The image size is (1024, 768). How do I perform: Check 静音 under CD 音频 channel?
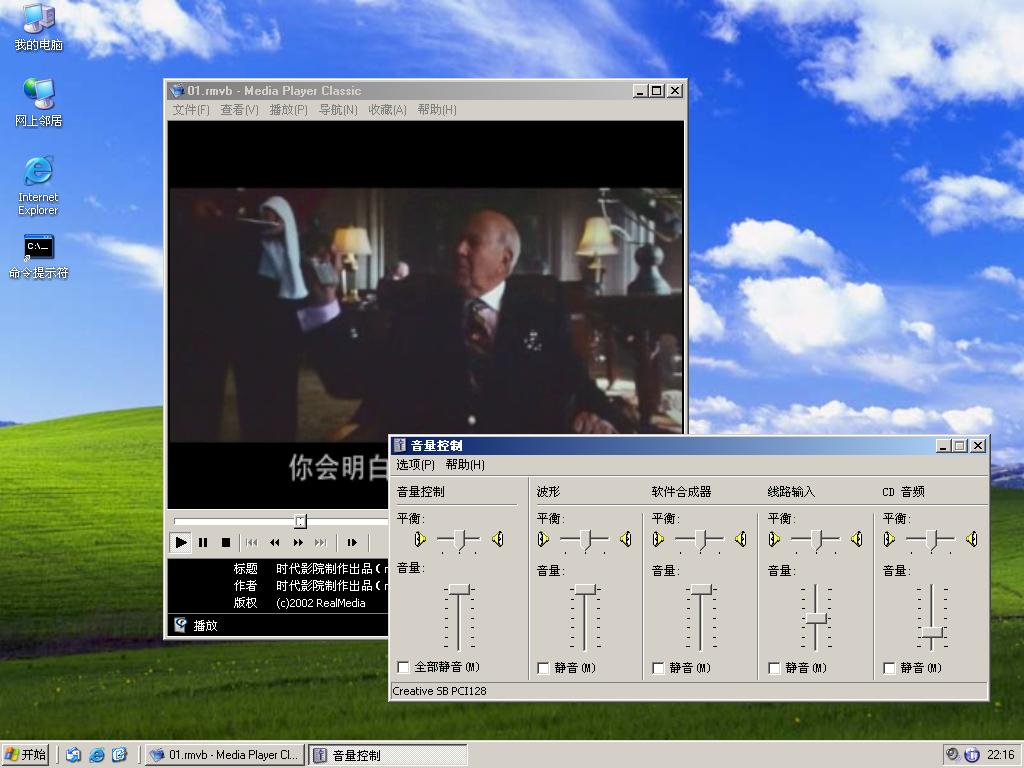click(889, 668)
